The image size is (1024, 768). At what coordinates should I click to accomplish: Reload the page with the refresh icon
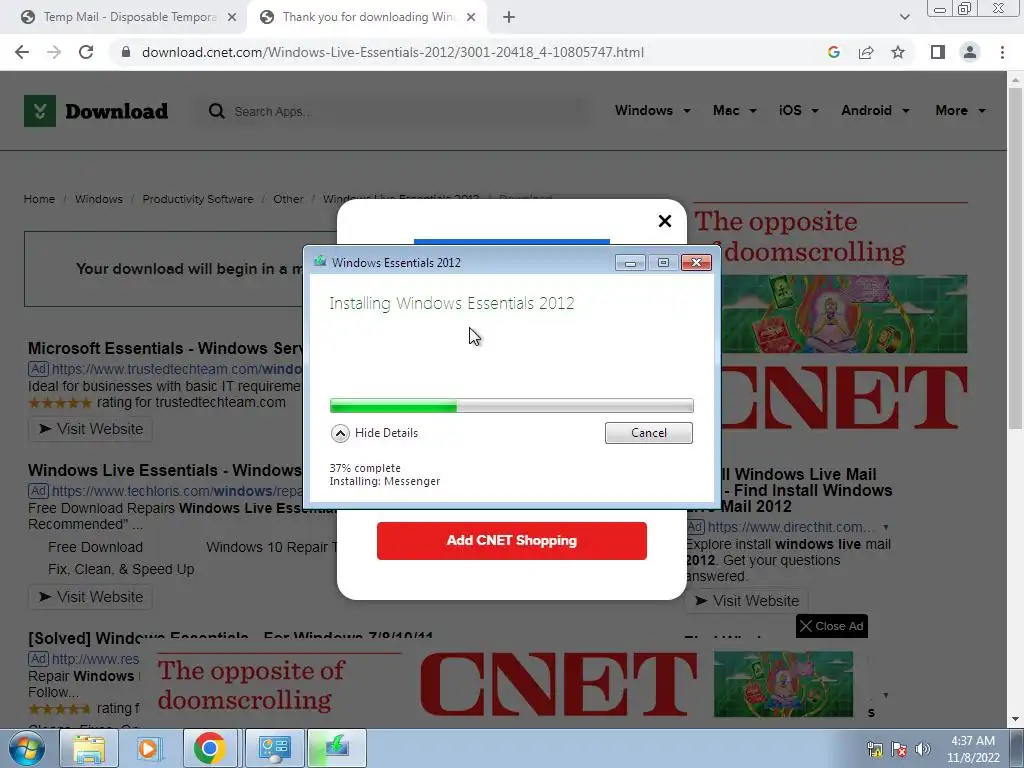tap(86, 52)
